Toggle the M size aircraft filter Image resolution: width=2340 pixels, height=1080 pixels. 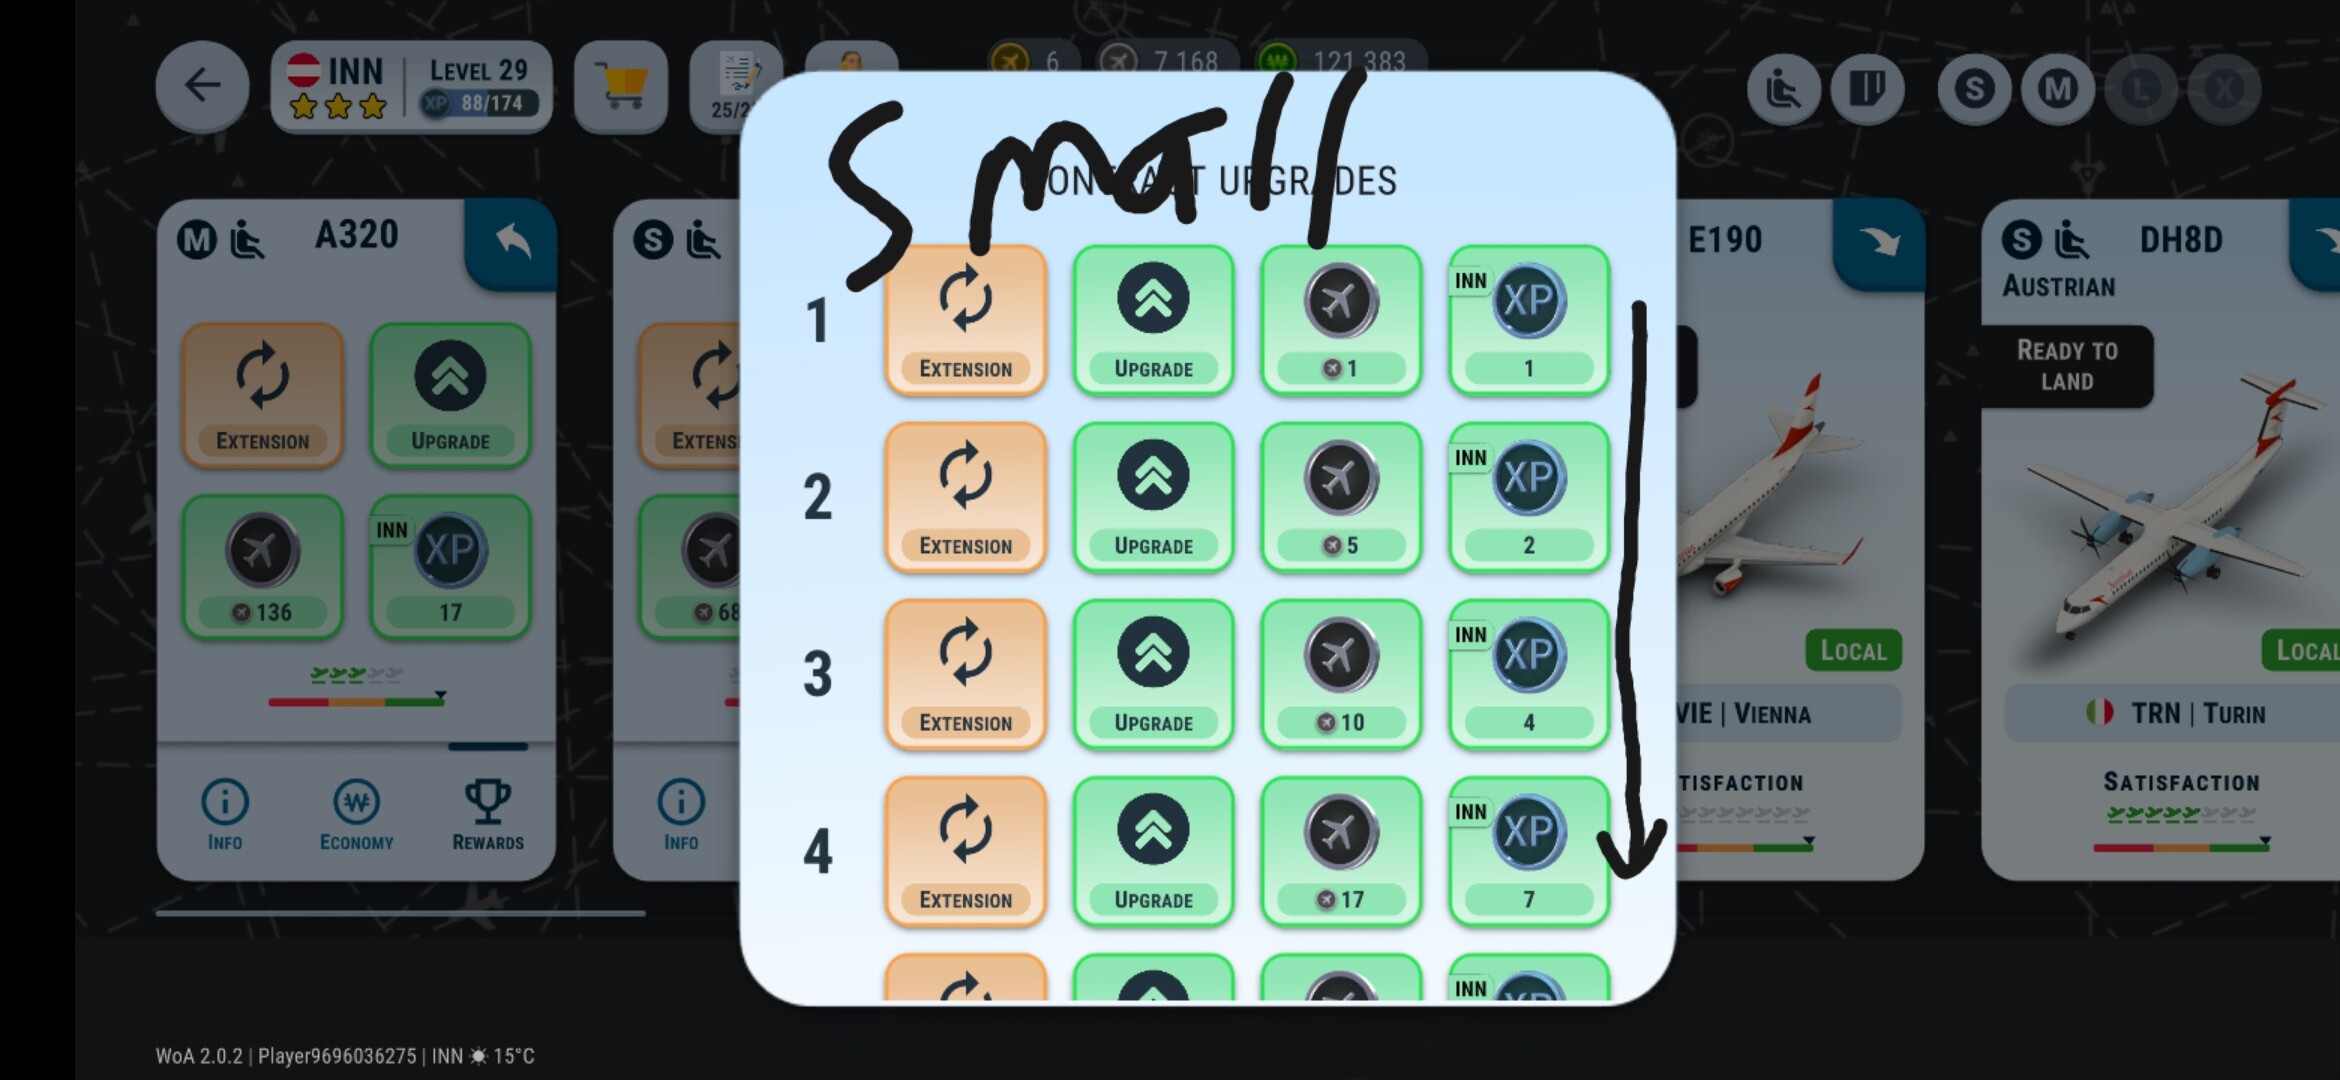(x=2058, y=90)
